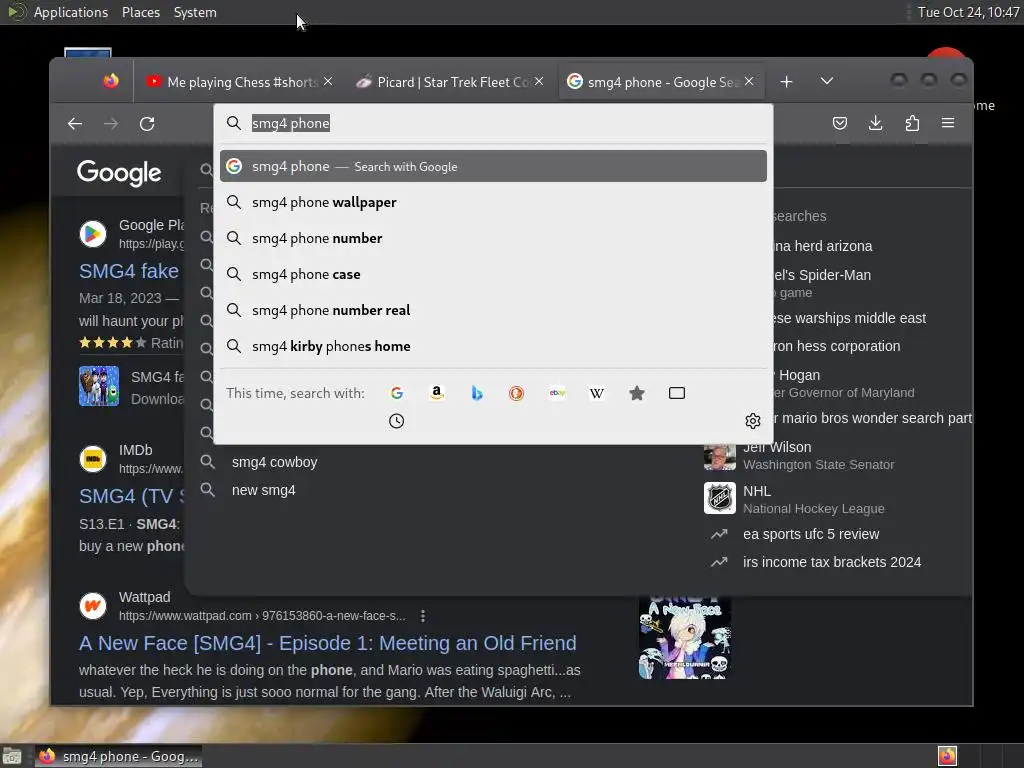The width and height of the screenshot is (1024, 768).
Task: Click trending search warships middle east
Action: pyautogui.click(x=849, y=318)
